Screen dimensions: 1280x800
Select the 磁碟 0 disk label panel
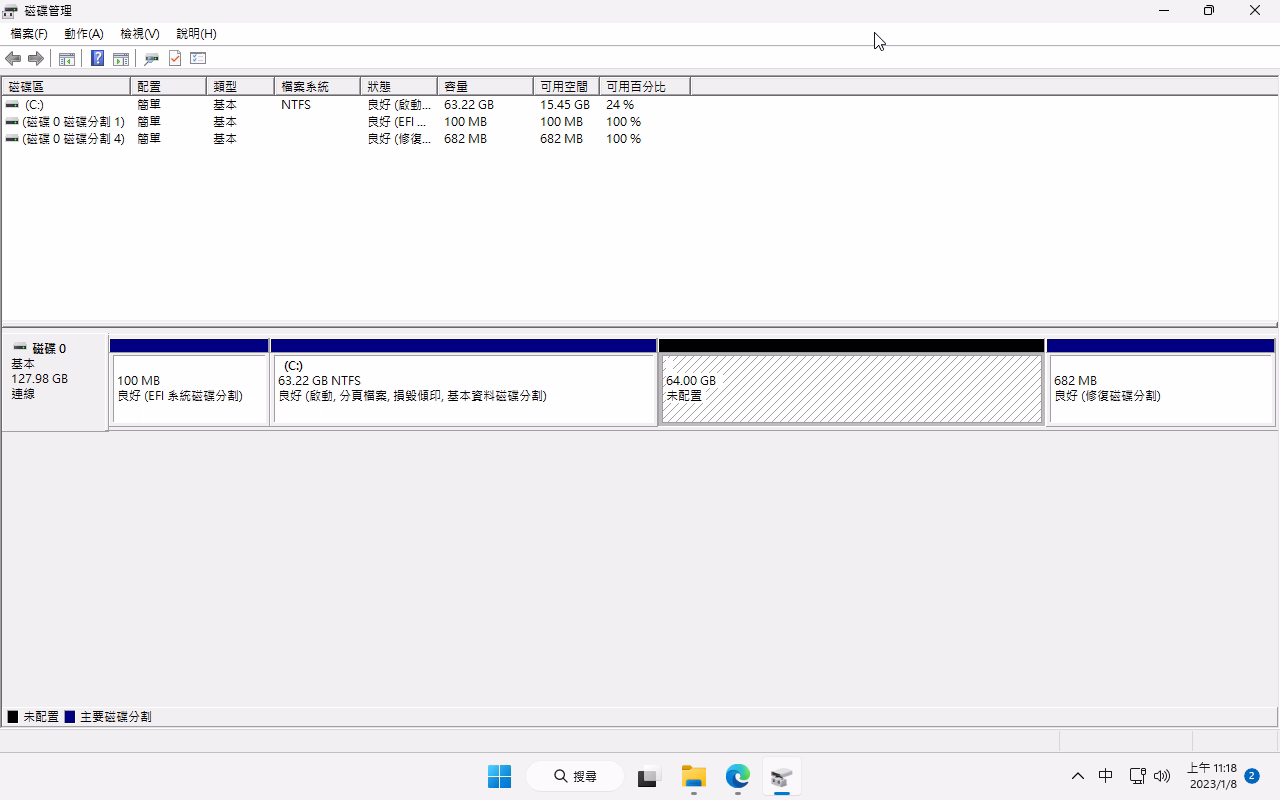(x=55, y=382)
